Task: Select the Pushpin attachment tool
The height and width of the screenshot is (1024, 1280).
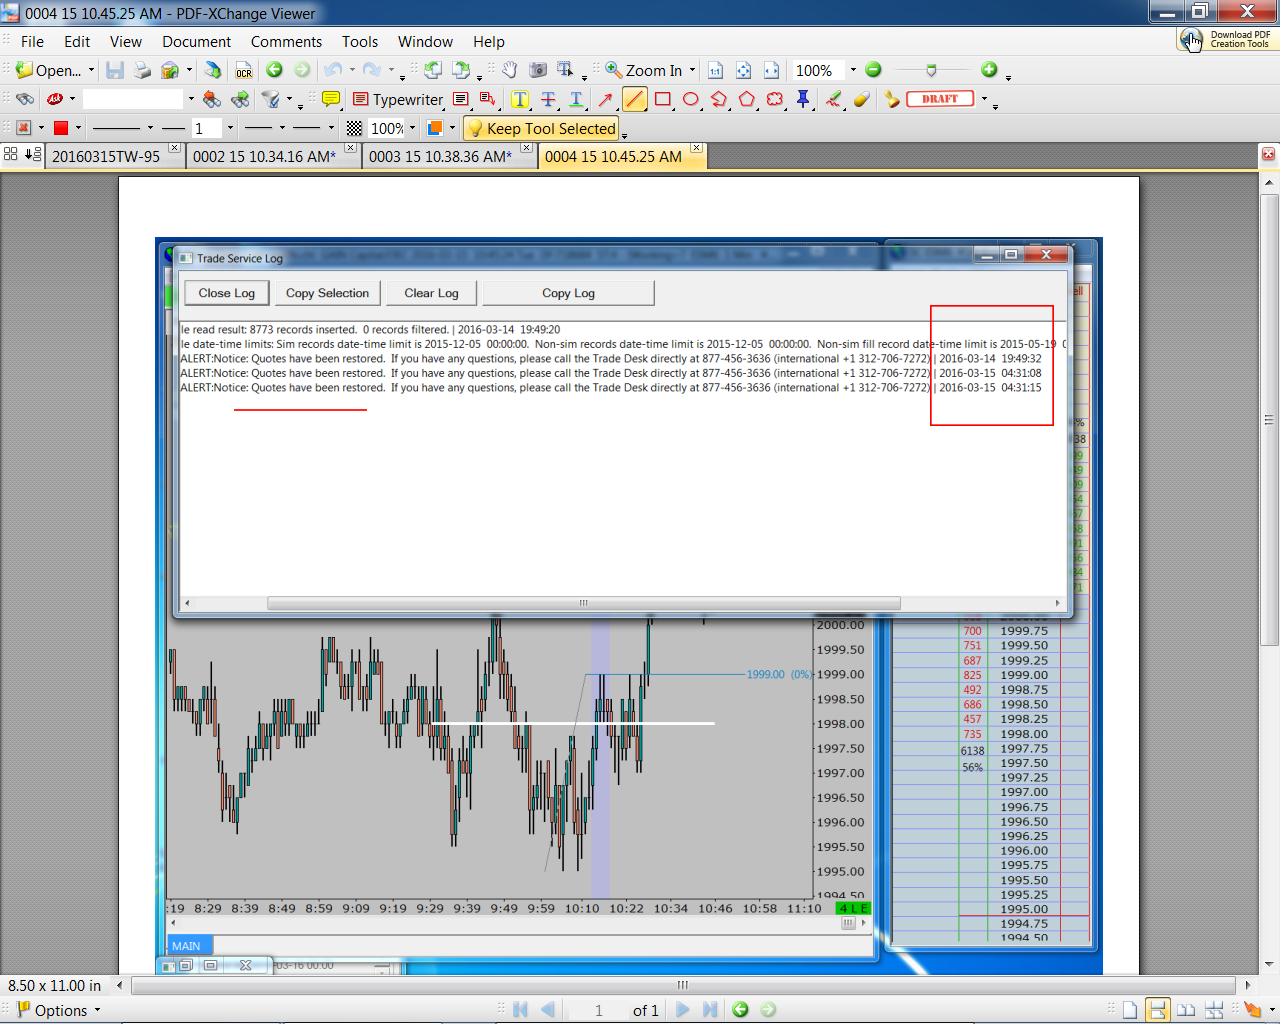Action: (803, 99)
